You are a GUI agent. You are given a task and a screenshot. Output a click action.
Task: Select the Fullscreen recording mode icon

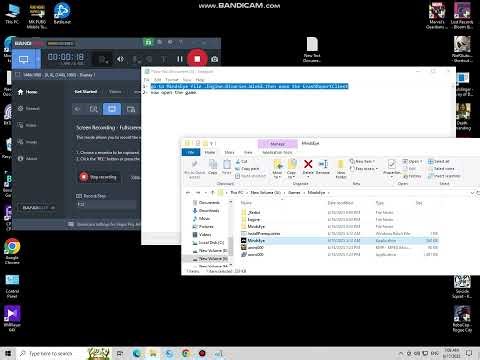(112, 109)
